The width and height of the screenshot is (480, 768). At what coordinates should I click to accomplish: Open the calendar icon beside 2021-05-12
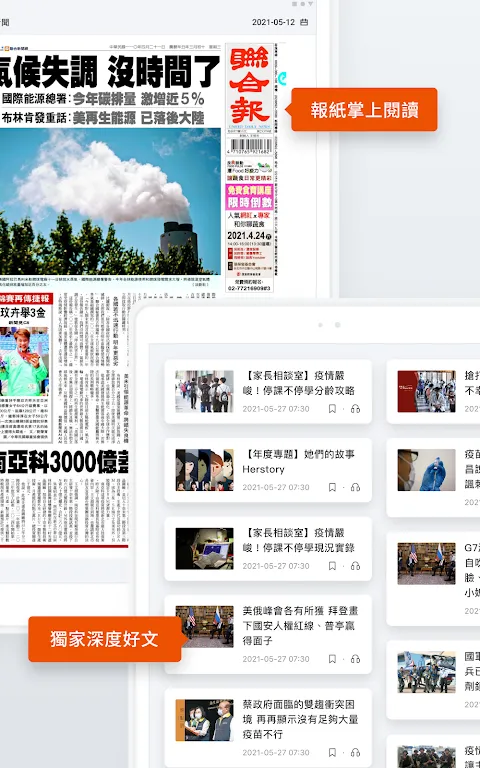304,22
